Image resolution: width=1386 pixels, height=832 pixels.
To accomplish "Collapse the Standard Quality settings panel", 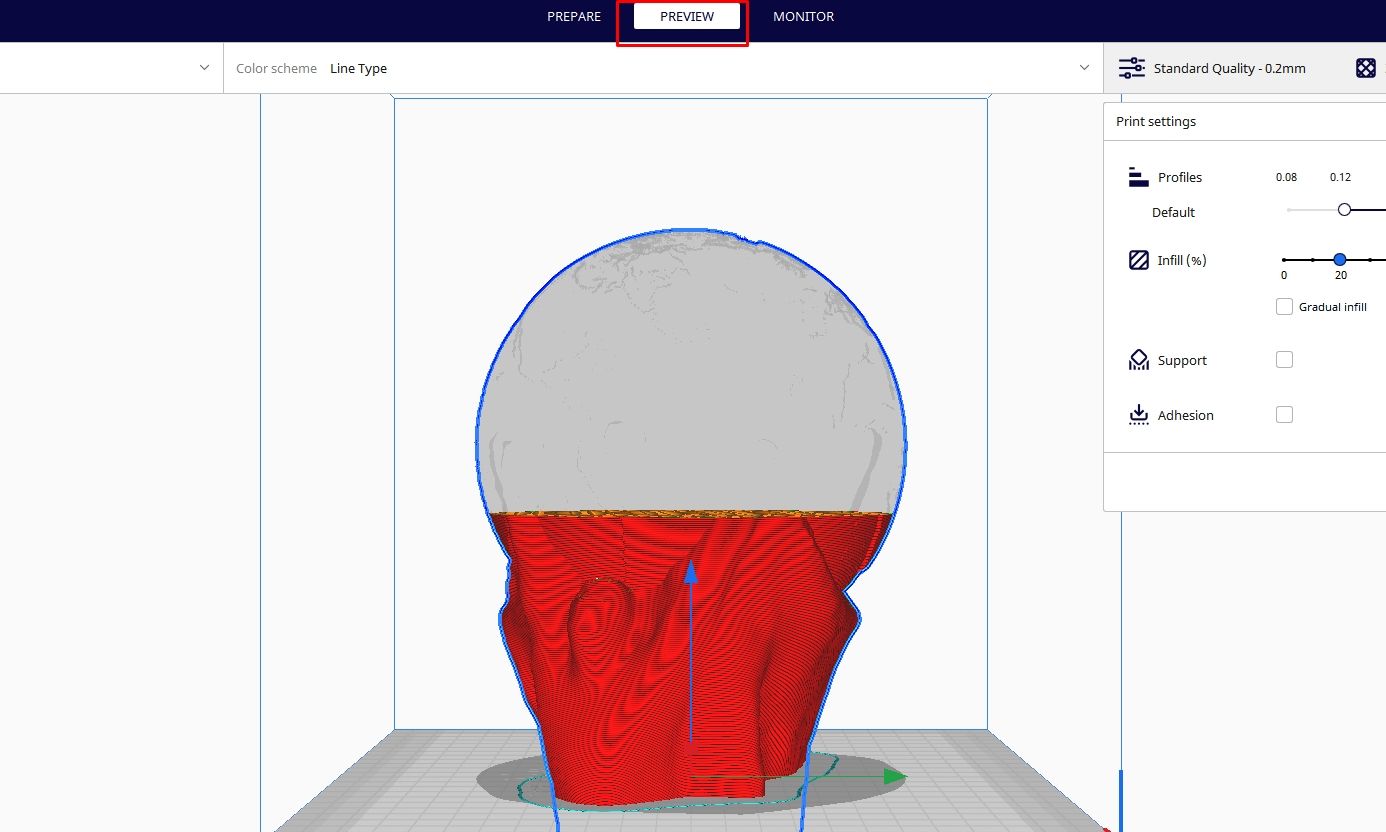I will pyautogui.click(x=1230, y=67).
